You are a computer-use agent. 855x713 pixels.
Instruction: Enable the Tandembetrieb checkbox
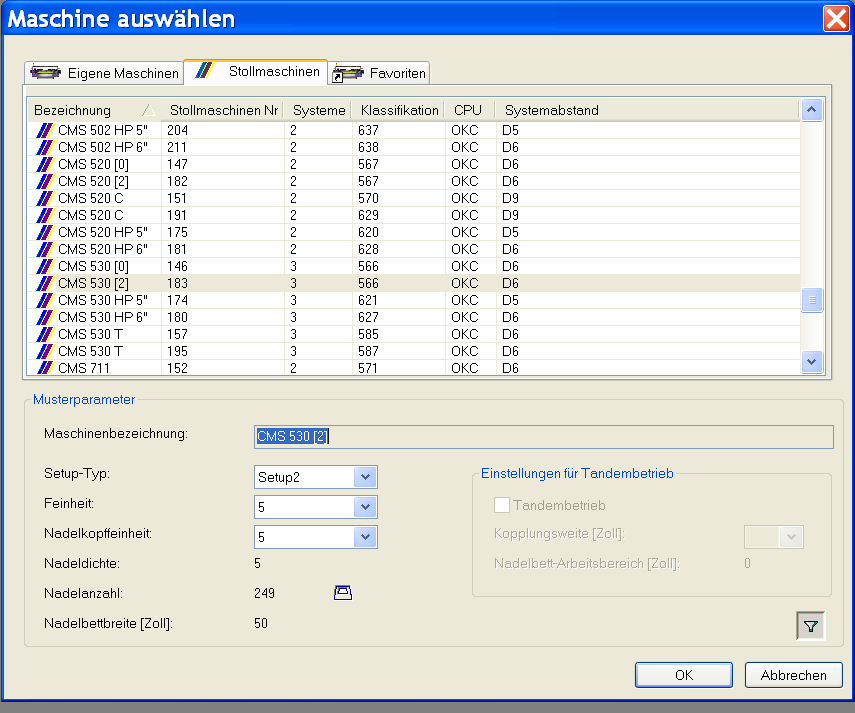[x=503, y=506]
